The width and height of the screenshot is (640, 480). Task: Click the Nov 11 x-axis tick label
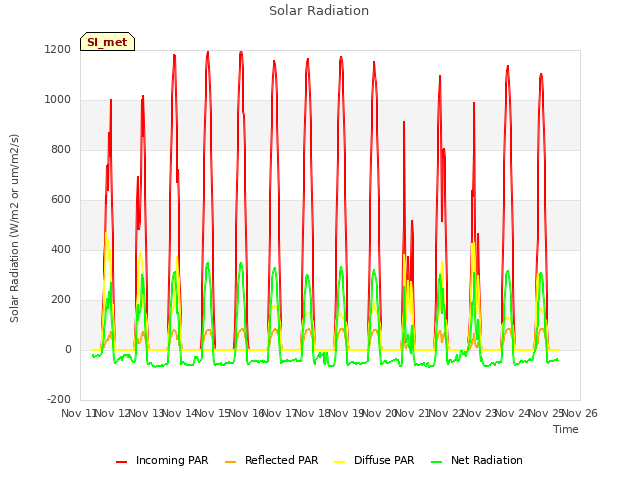coord(79,413)
